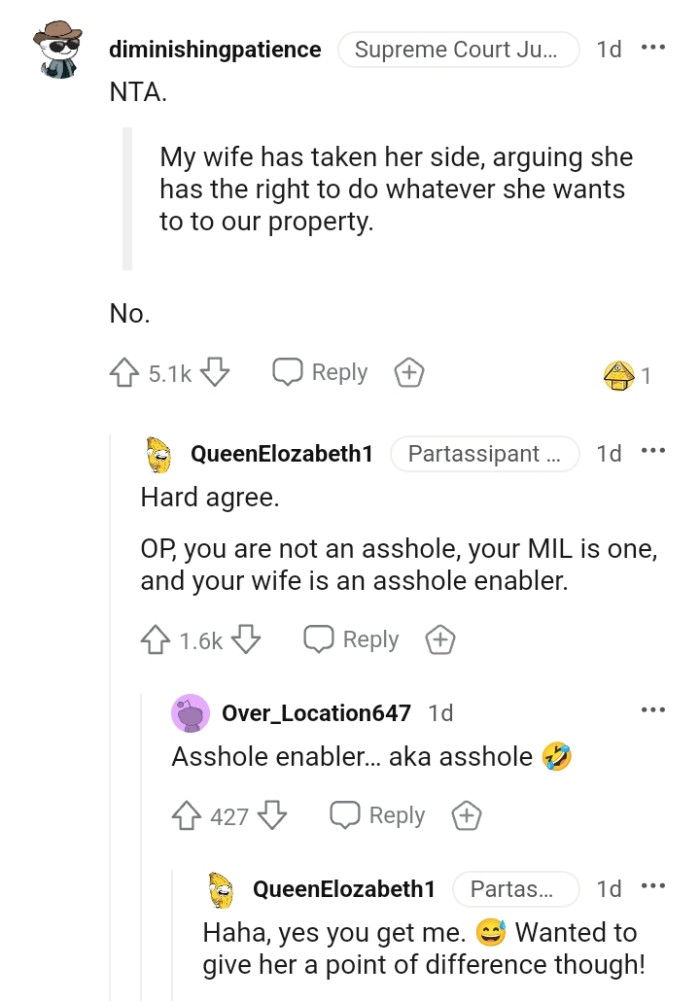700x1001 pixels.
Task: Upvote QueenElozabeth1's Hard agree comment
Action: (155, 638)
